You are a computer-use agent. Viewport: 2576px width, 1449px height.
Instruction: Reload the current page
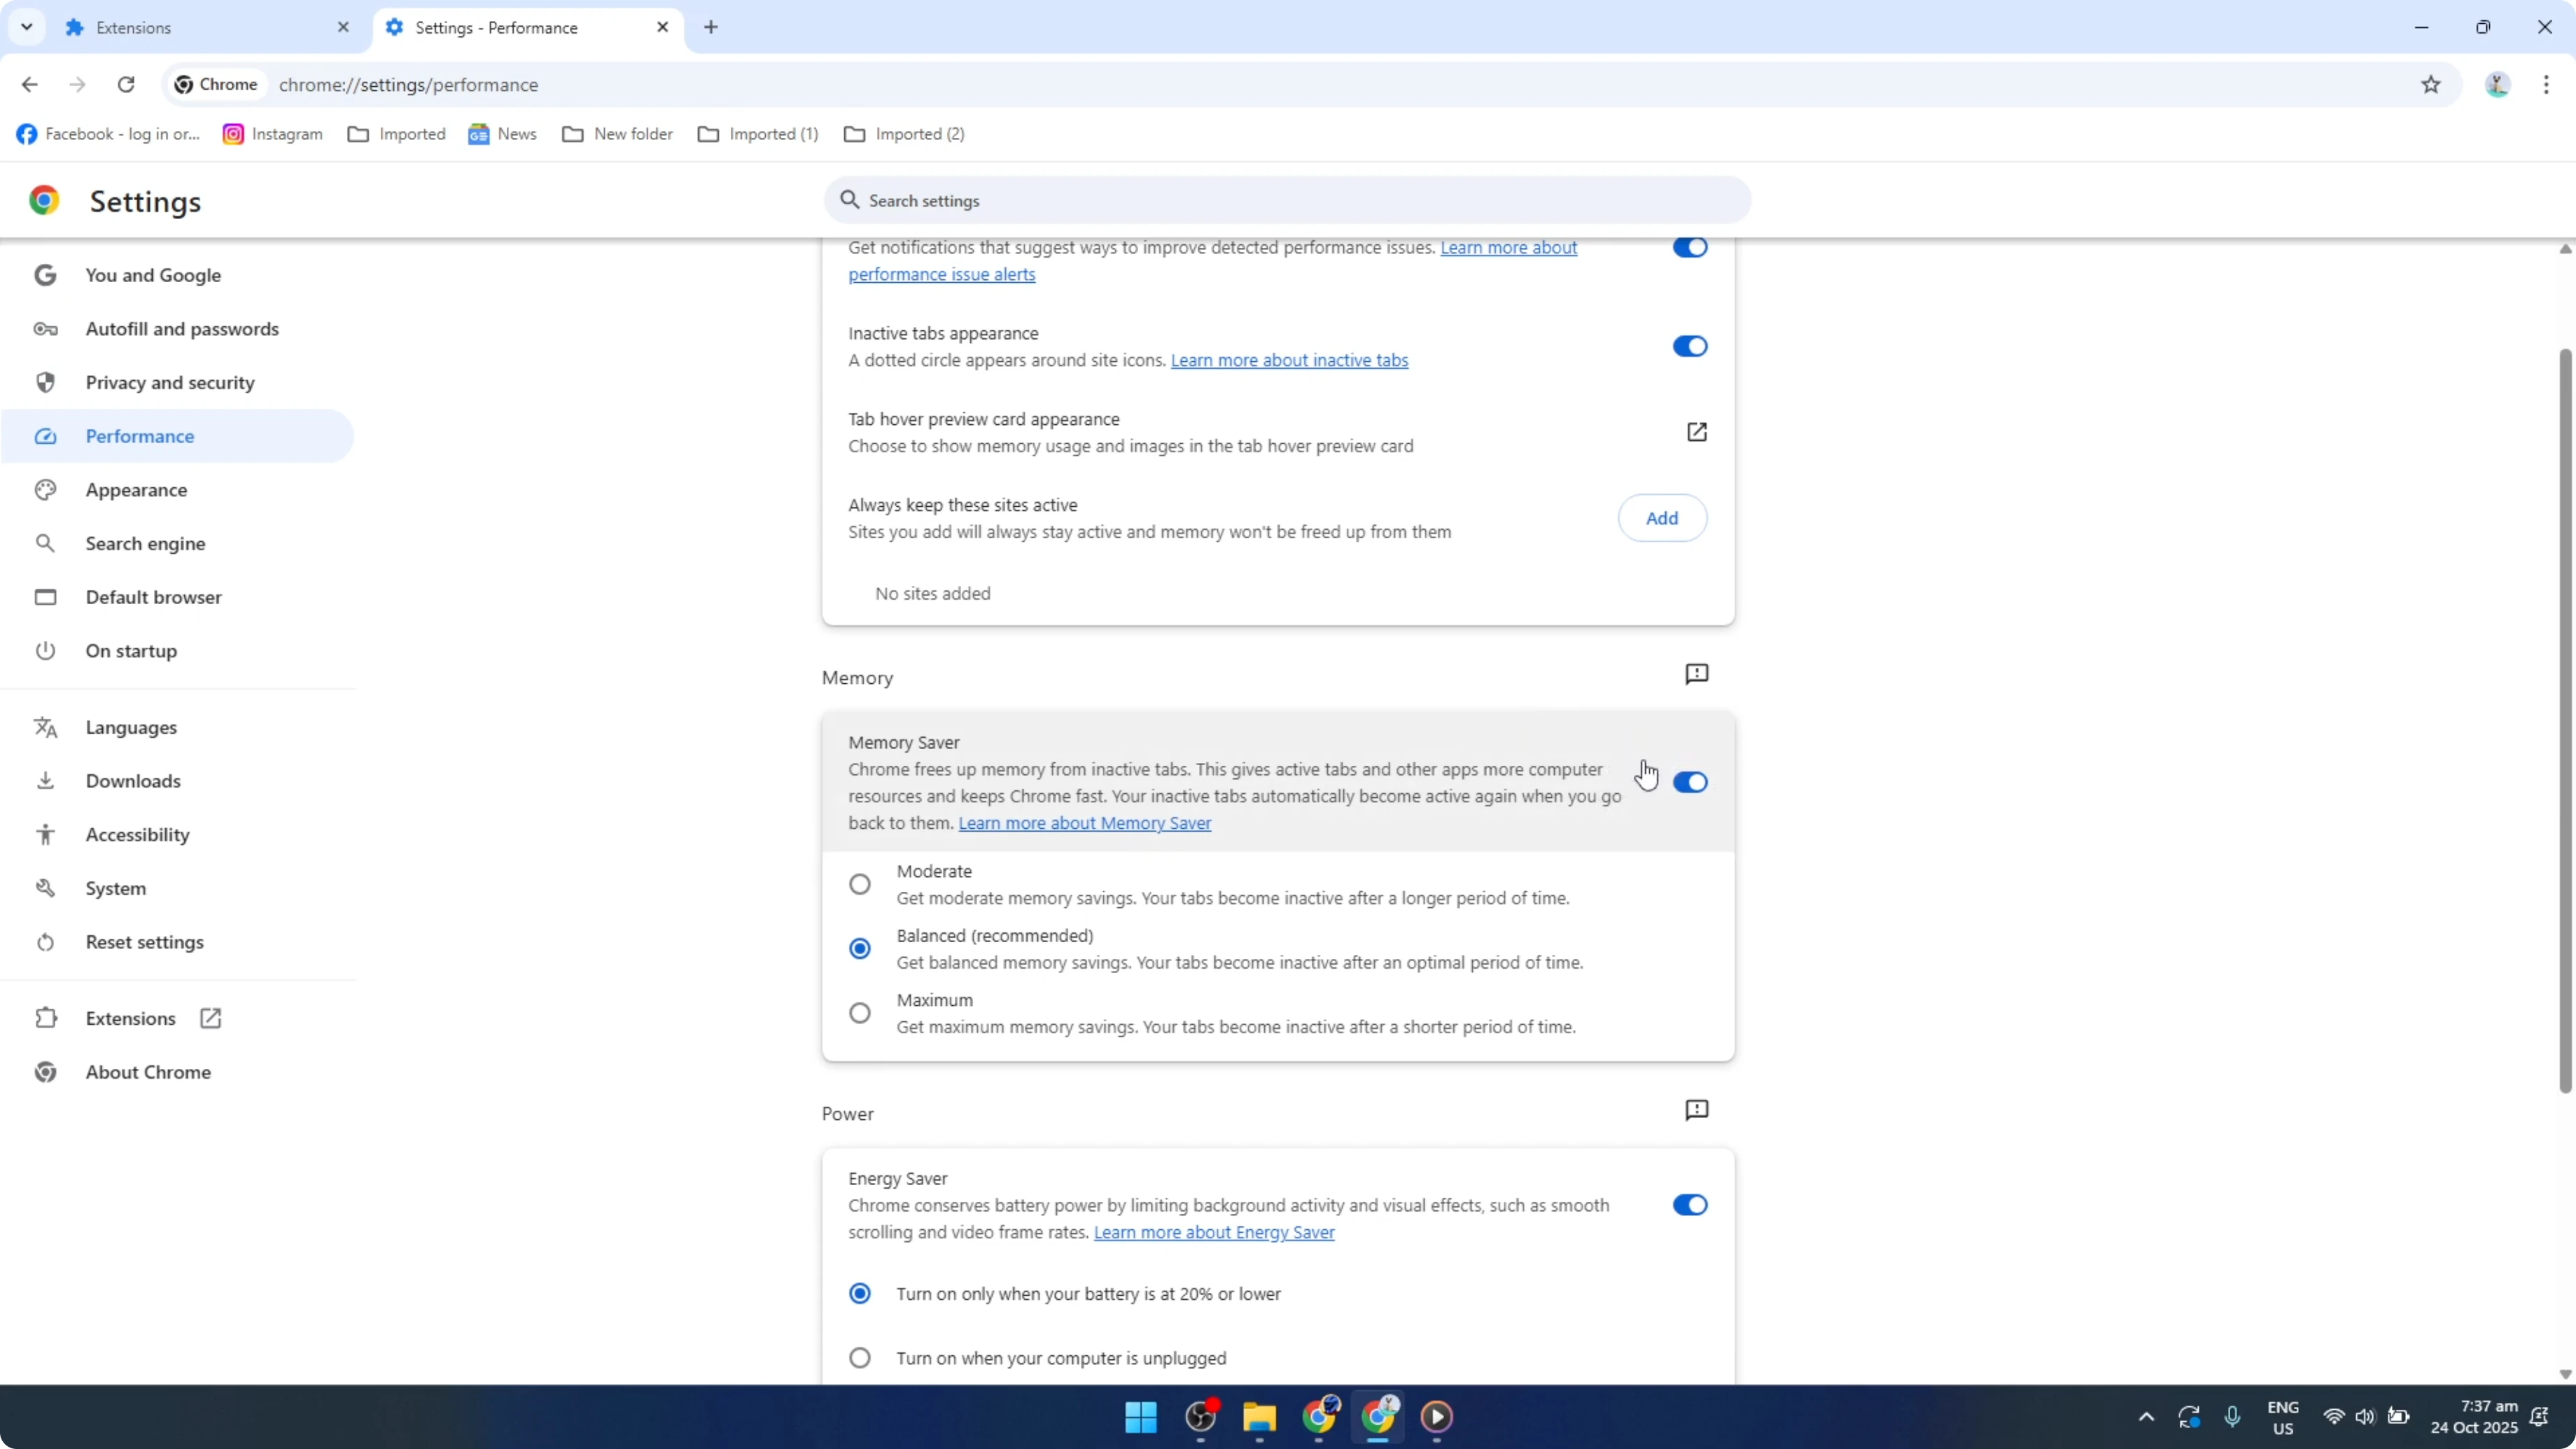coord(126,85)
